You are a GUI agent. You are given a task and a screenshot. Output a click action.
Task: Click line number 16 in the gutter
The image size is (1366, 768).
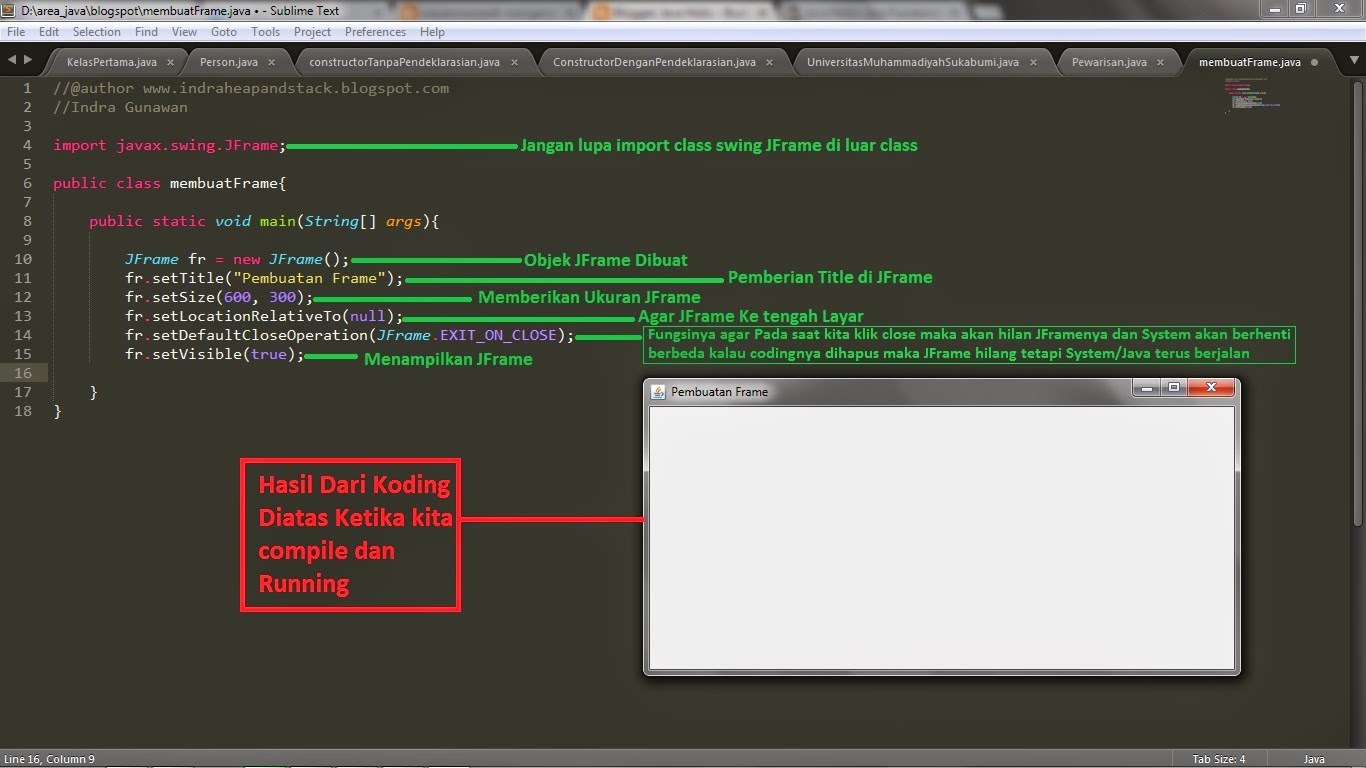(24, 373)
